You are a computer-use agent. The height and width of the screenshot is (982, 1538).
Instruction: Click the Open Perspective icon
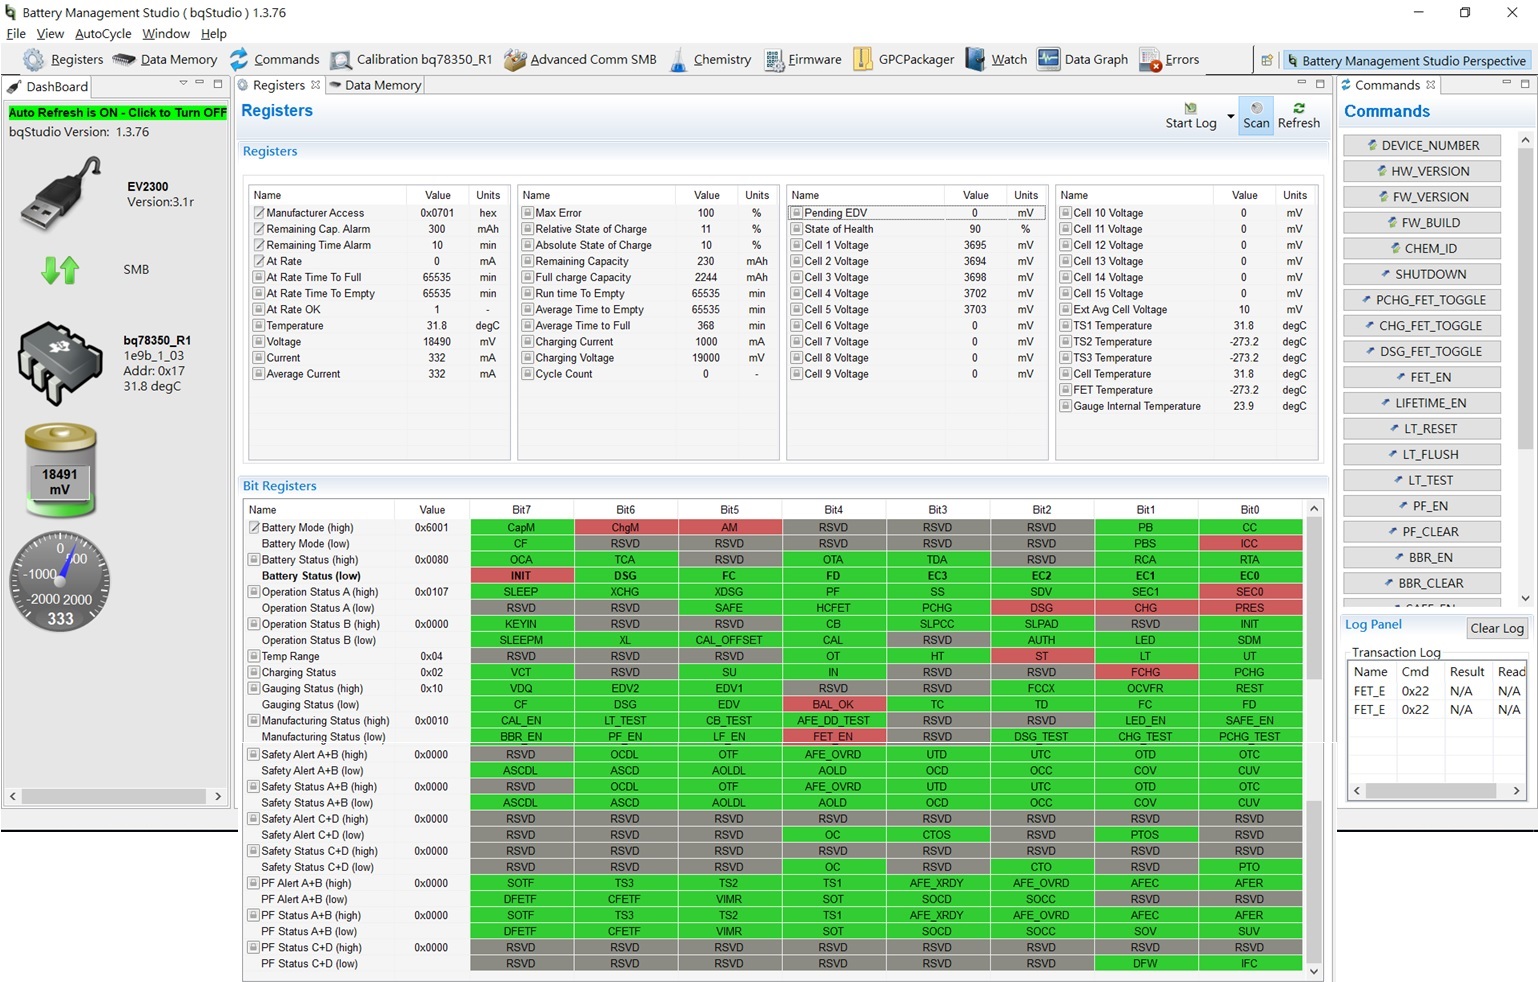coord(1266,60)
